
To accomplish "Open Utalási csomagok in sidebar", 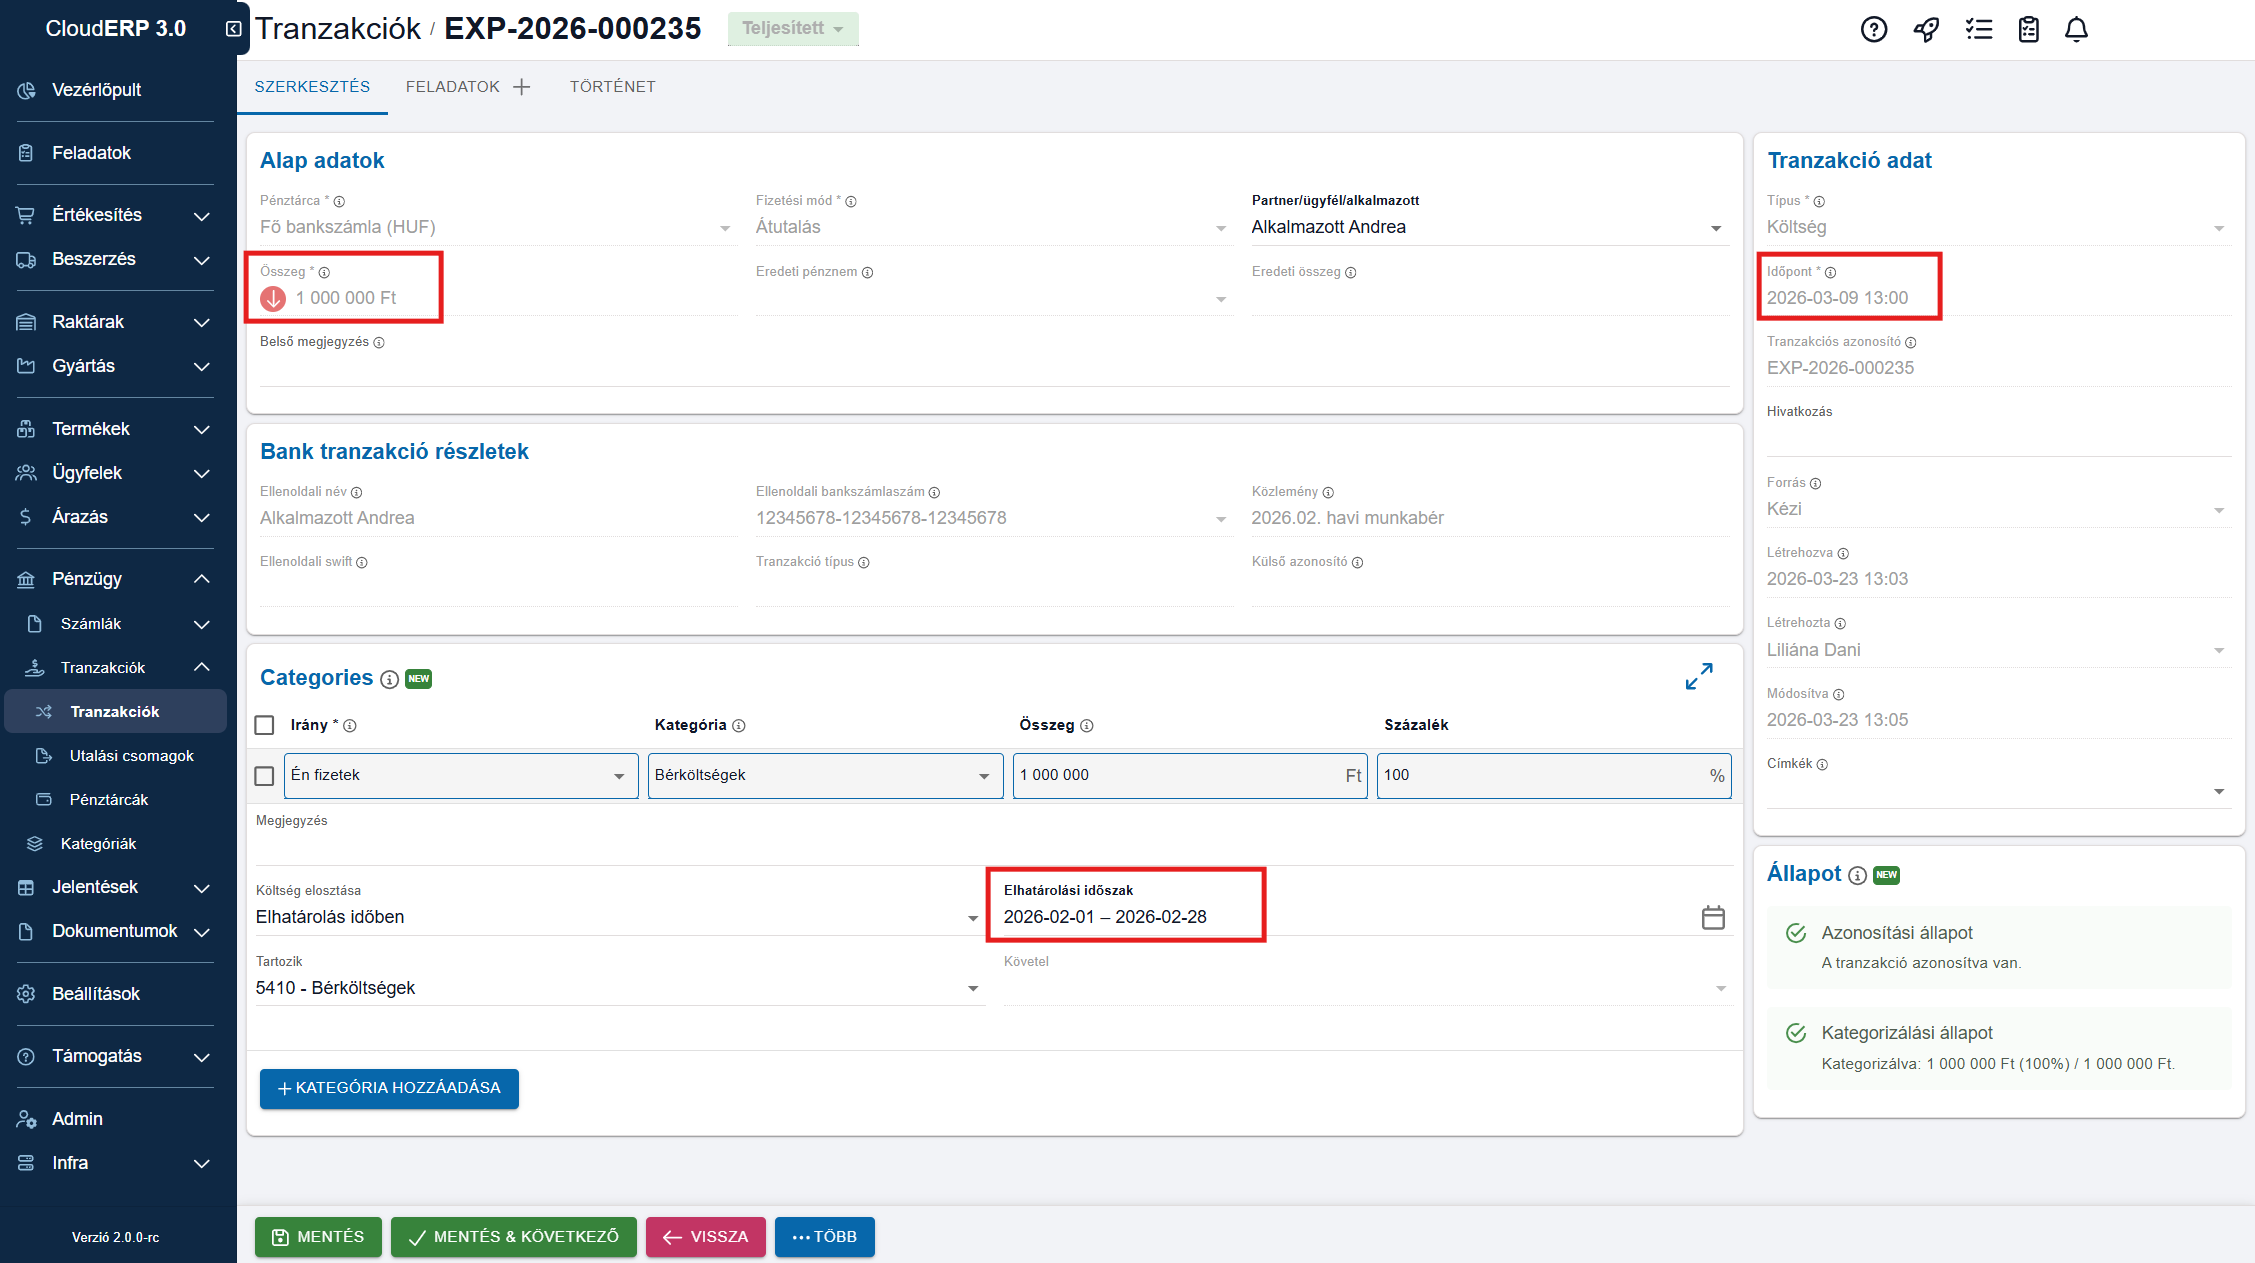I will (131, 756).
